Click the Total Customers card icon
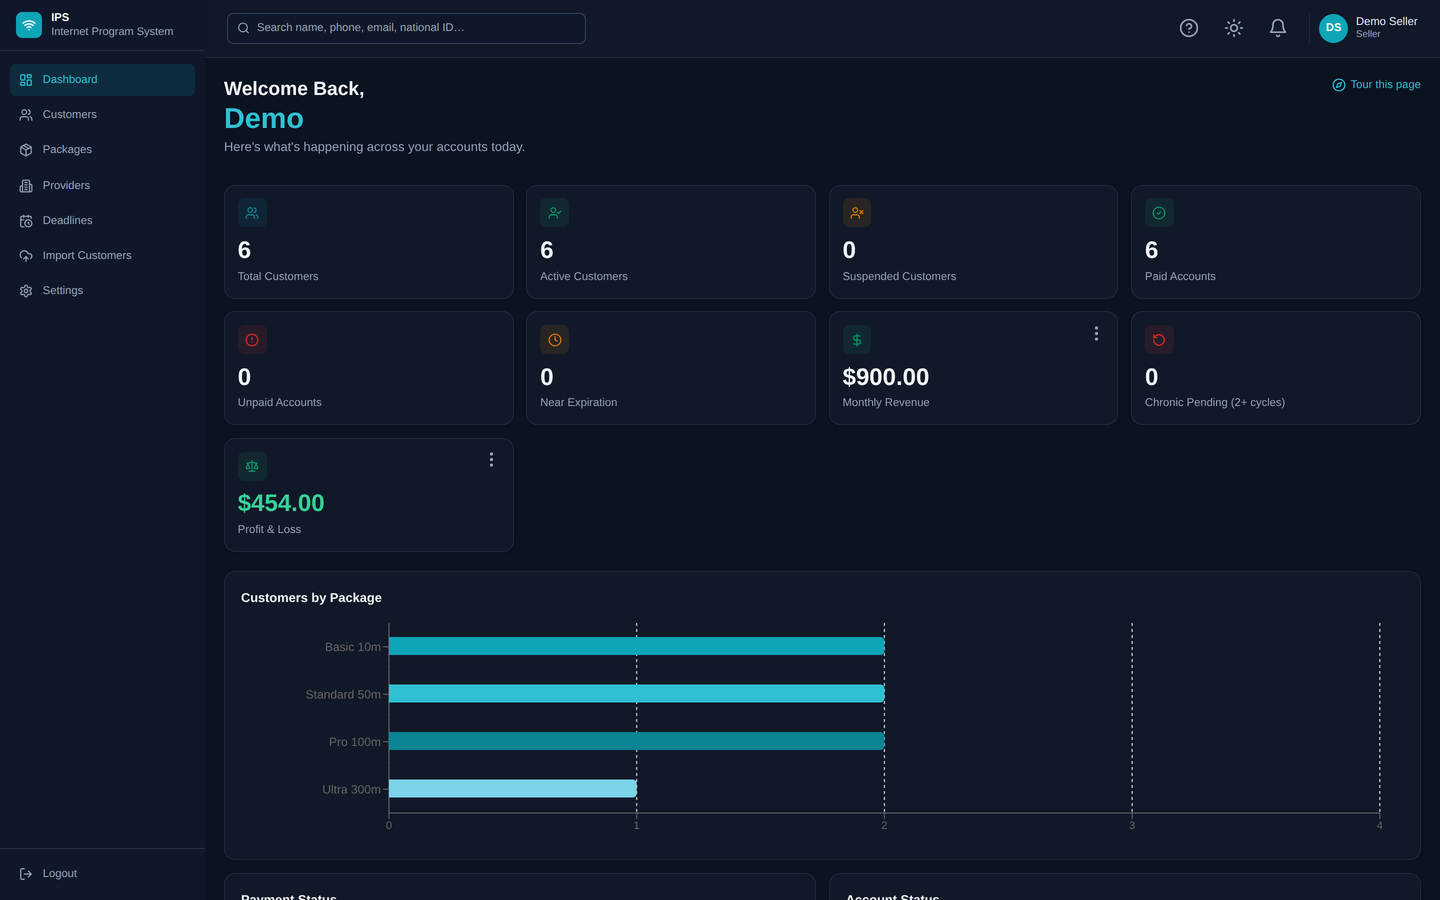This screenshot has height=900, width=1440. point(252,213)
